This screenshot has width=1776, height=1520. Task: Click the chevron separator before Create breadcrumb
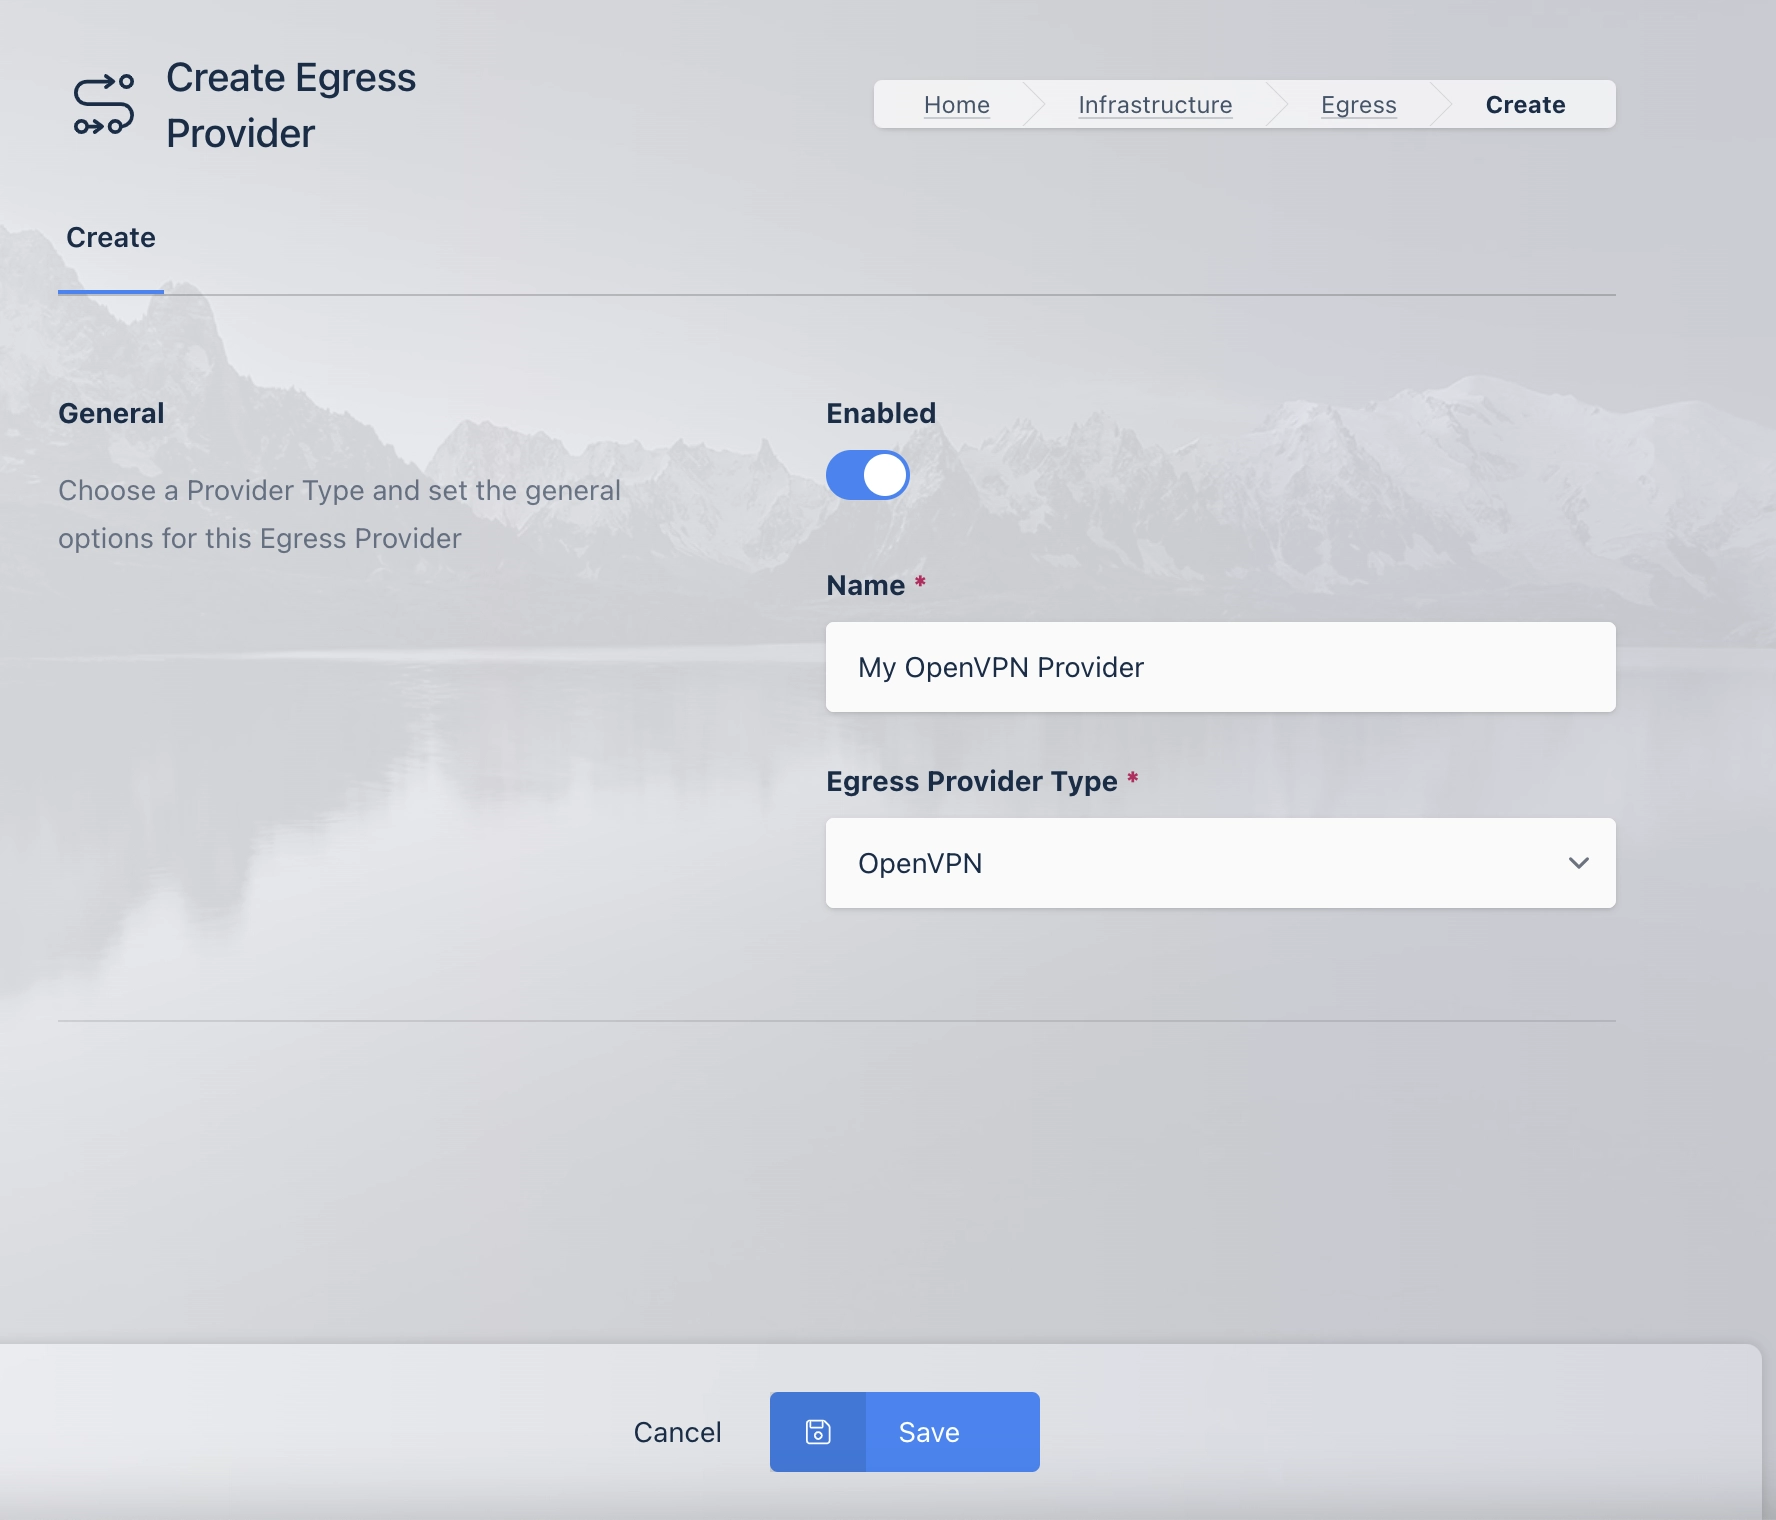[1441, 105]
